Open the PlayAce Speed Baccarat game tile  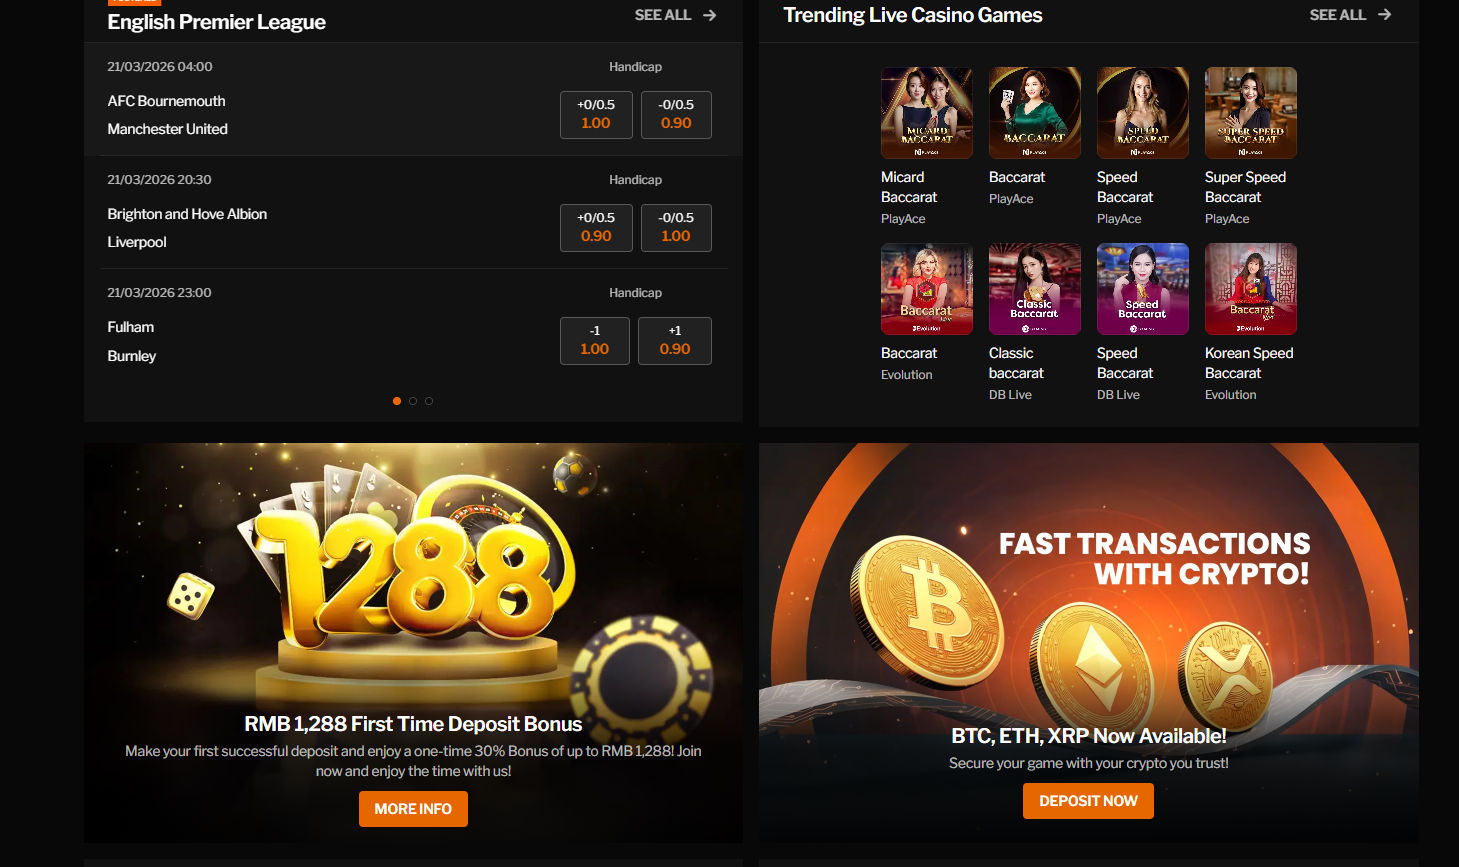coord(1142,113)
